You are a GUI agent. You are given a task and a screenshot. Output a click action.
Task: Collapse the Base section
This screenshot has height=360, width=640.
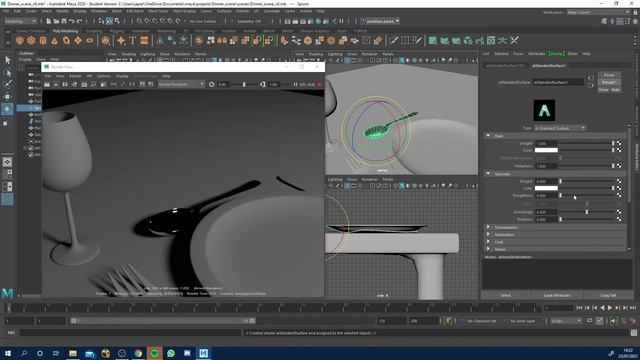click(488, 136)
